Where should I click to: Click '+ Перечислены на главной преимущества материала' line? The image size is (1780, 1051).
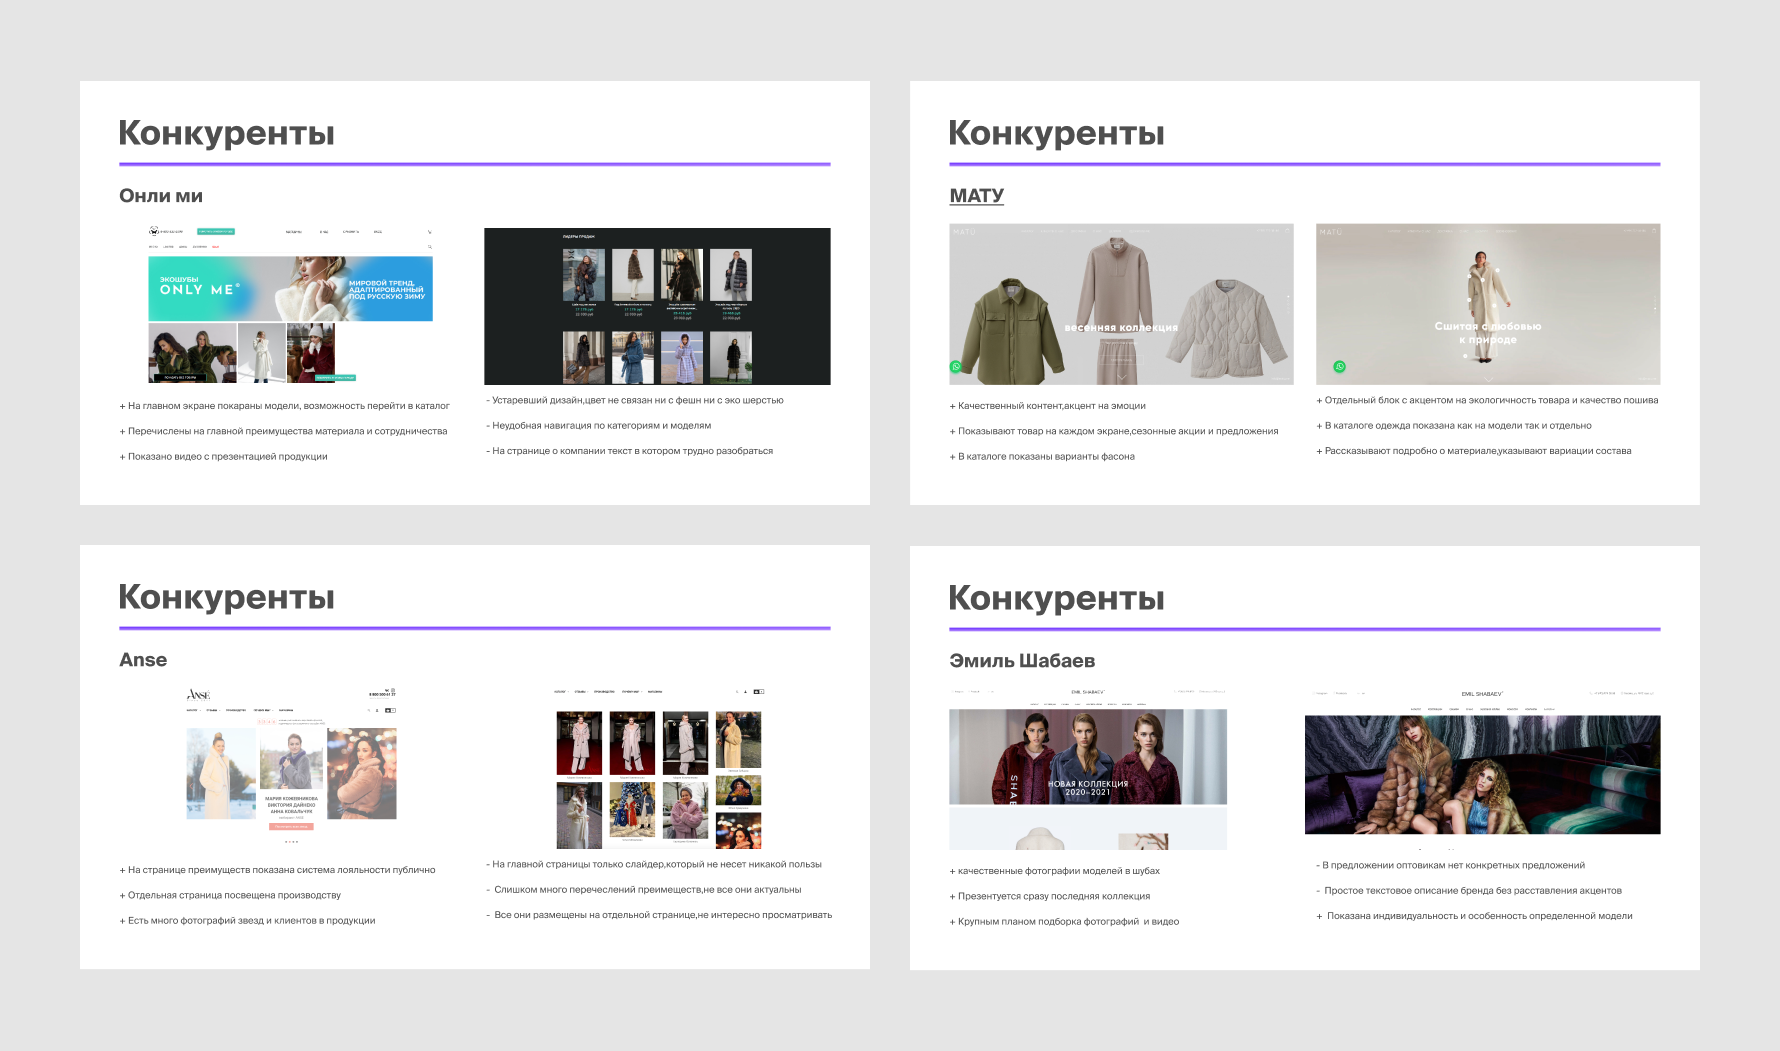click(x=284, y=431)
